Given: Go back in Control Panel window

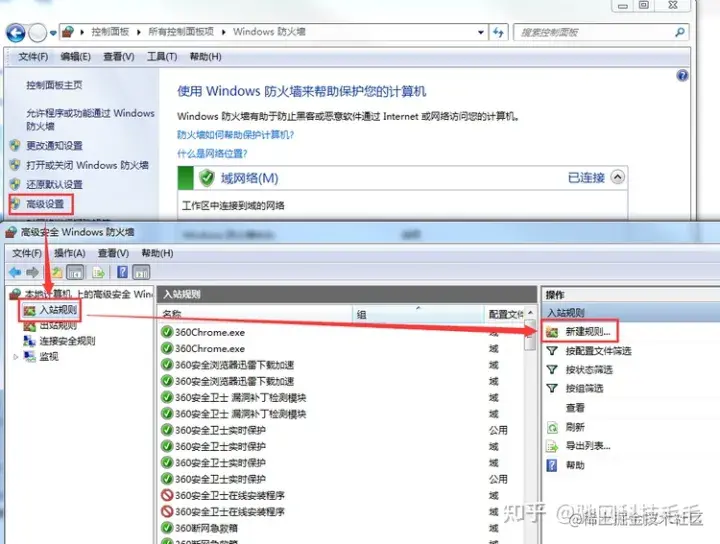Looking at the screenshot, I should [x=15, y=33].
